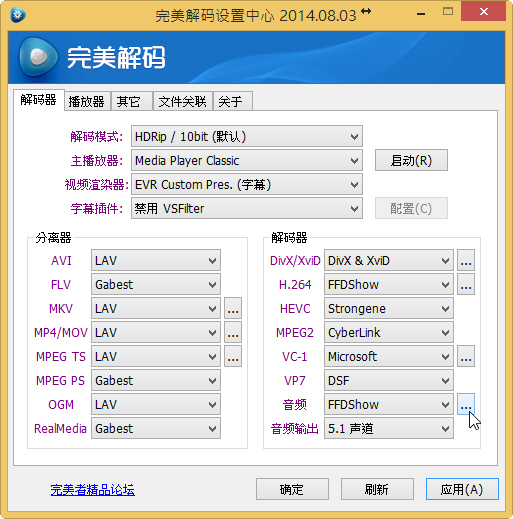
Task: Click the 刷新 button
Action: coord(377,489)
